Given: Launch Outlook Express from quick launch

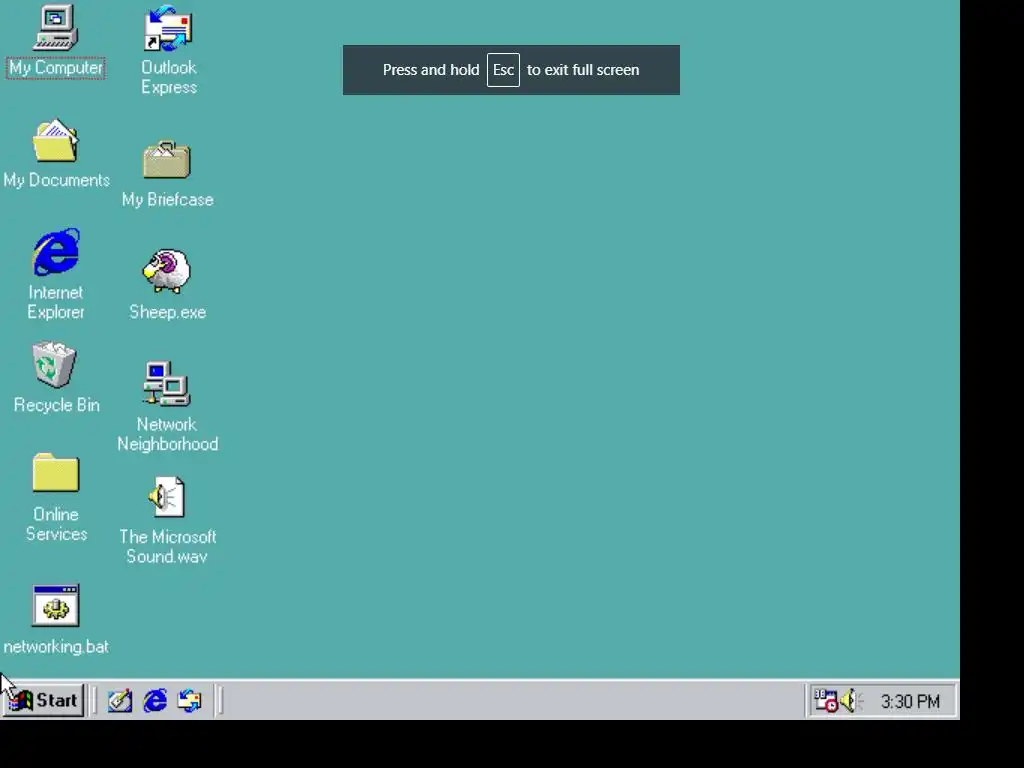Looking at the screenshot, I should (x=189, y=701).
